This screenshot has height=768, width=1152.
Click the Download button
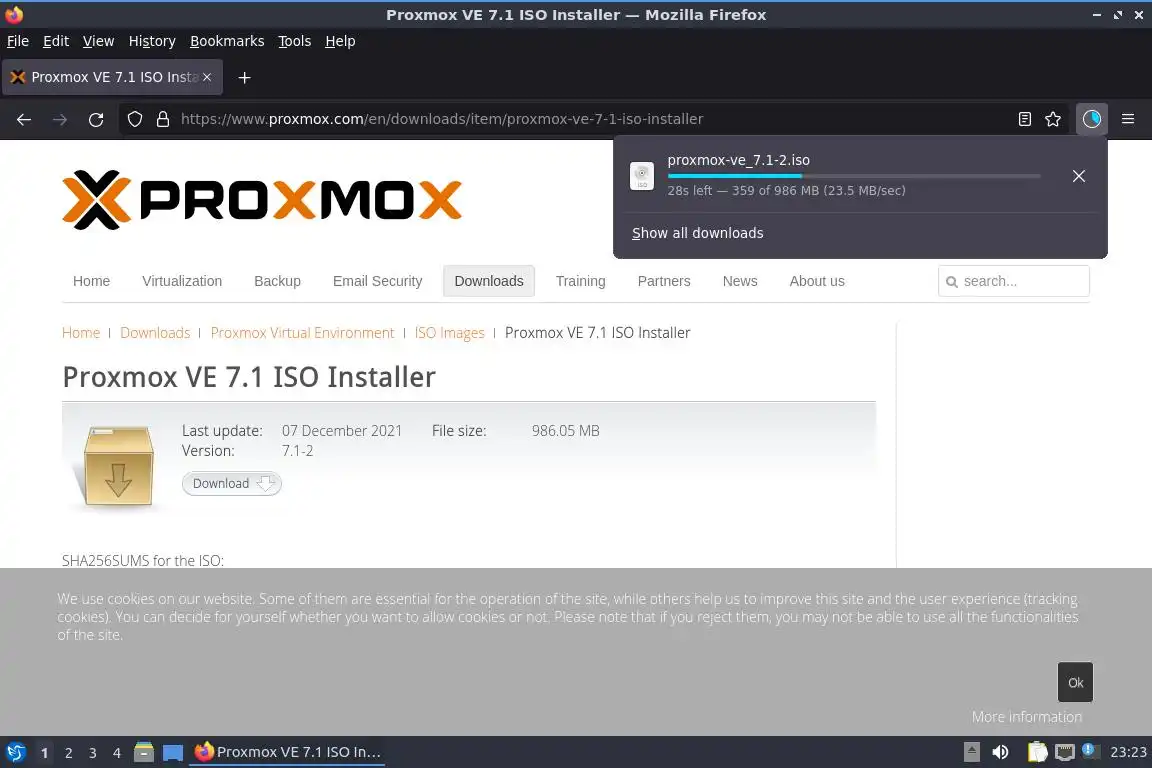[231, 484]
